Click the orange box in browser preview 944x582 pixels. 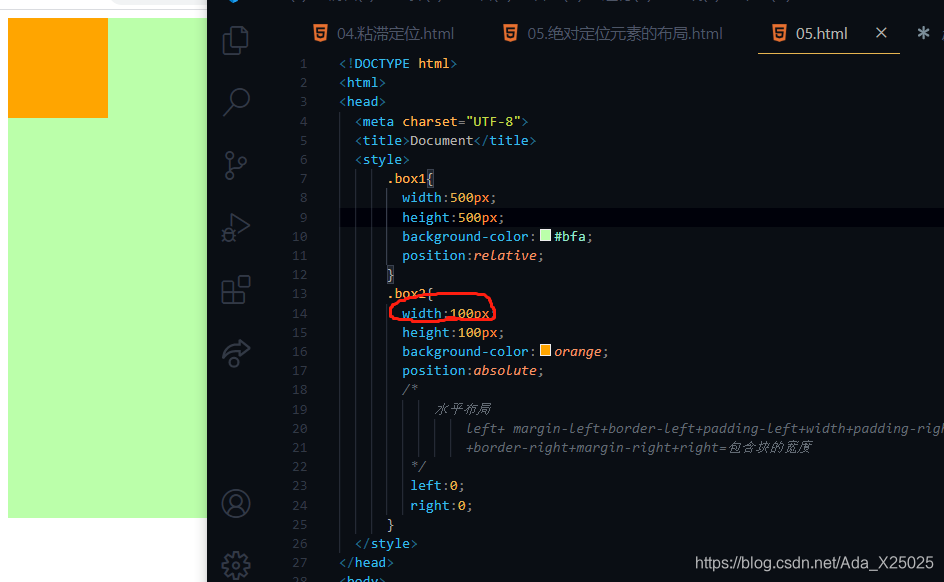[x=58, y=68]
